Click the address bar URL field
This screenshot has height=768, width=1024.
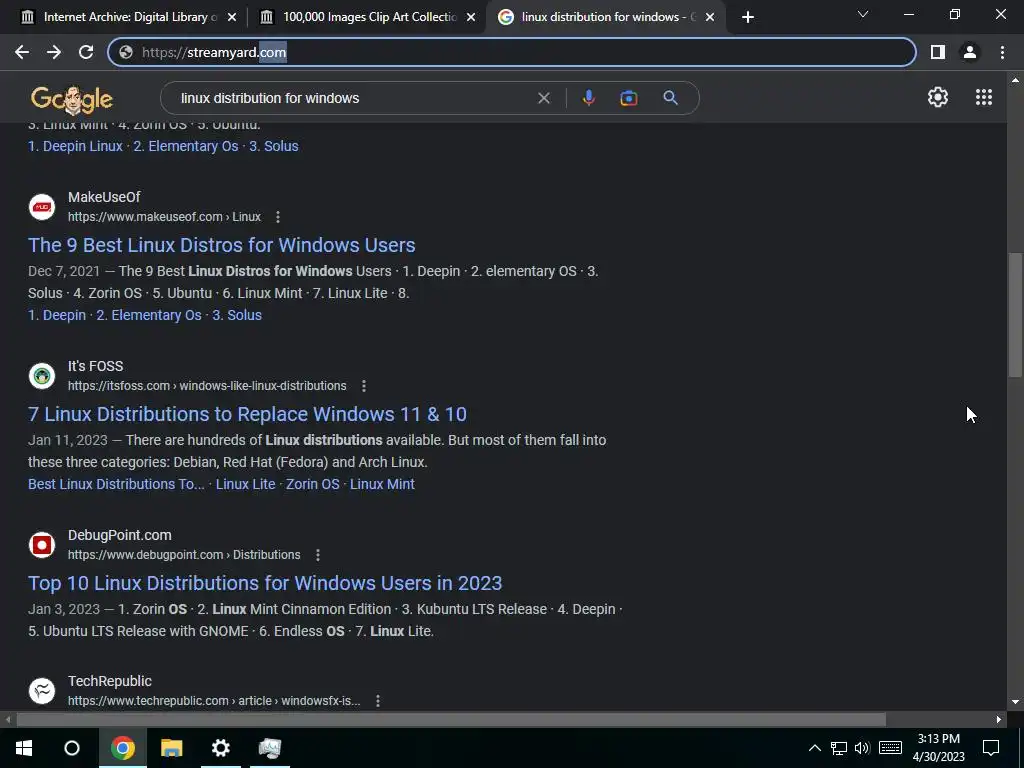(x=512, y=52)
